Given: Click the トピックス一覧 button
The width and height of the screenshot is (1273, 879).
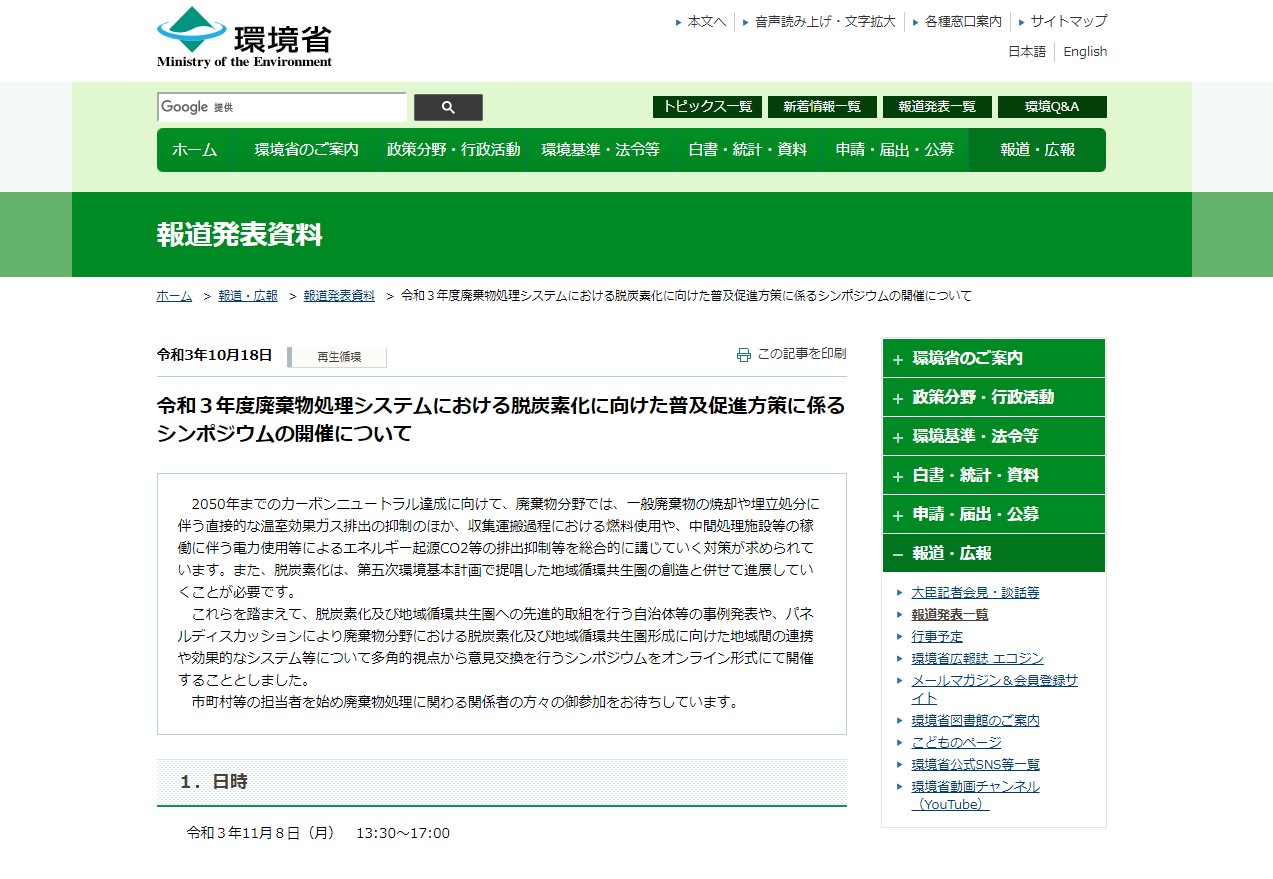Looking at the screenshot, I should click(x=707, y=107).
